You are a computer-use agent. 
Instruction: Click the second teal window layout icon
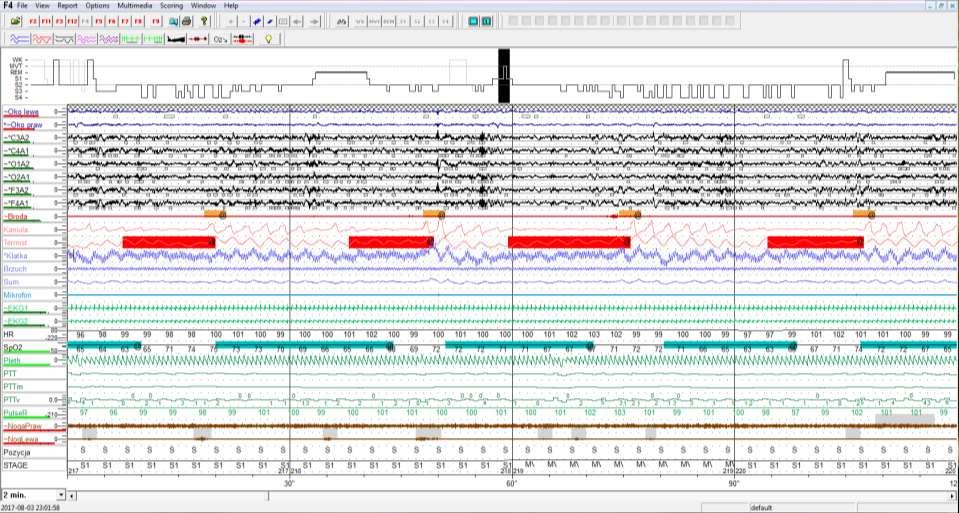pyautogui.click(x=486, y=21)
